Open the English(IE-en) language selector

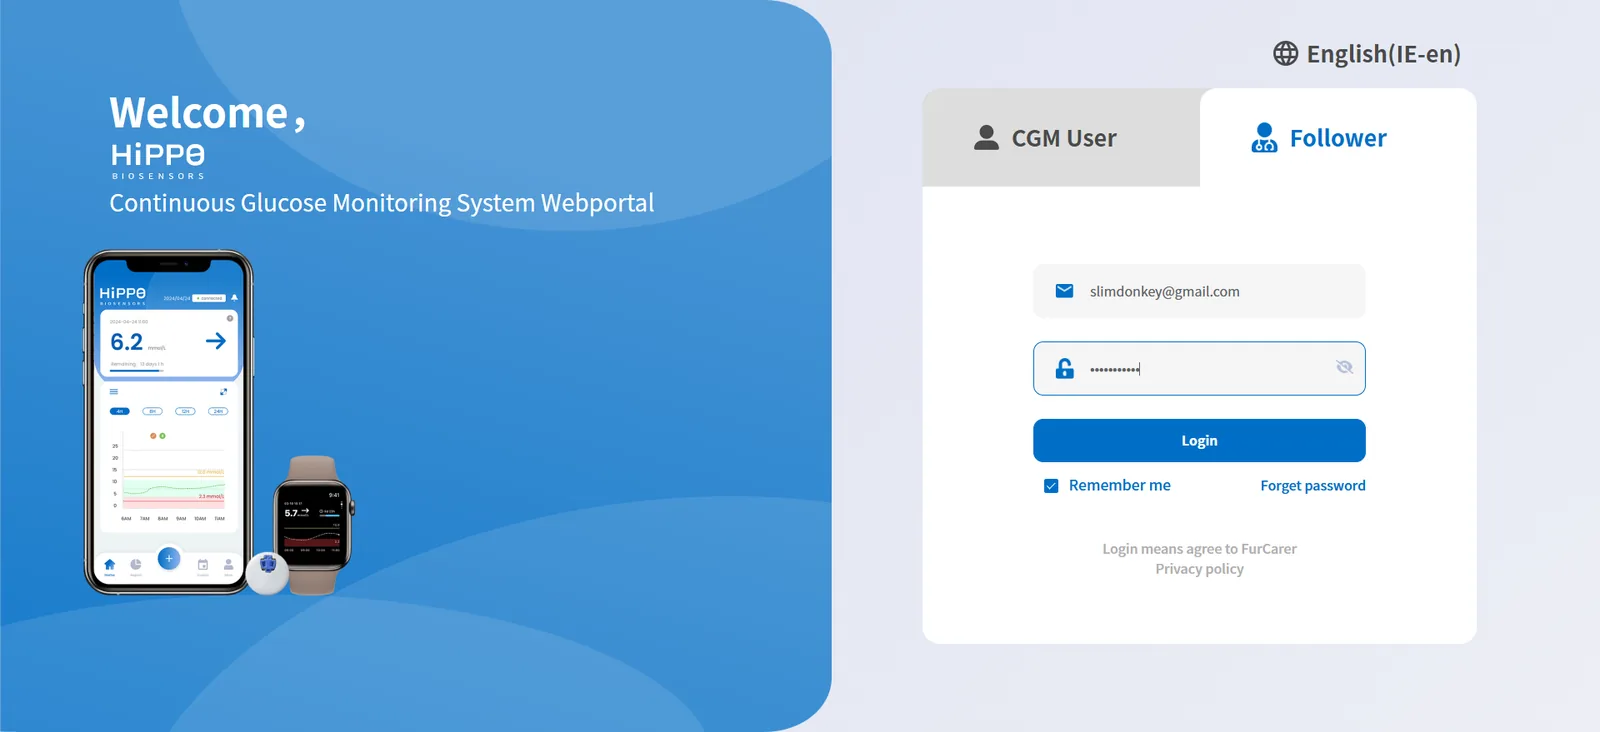pos(1367,54)
